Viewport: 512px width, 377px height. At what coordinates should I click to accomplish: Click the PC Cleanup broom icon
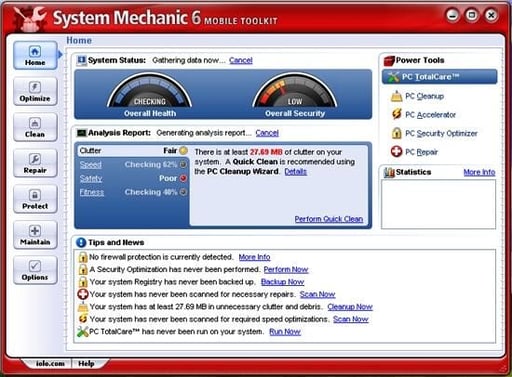[396, 96]
